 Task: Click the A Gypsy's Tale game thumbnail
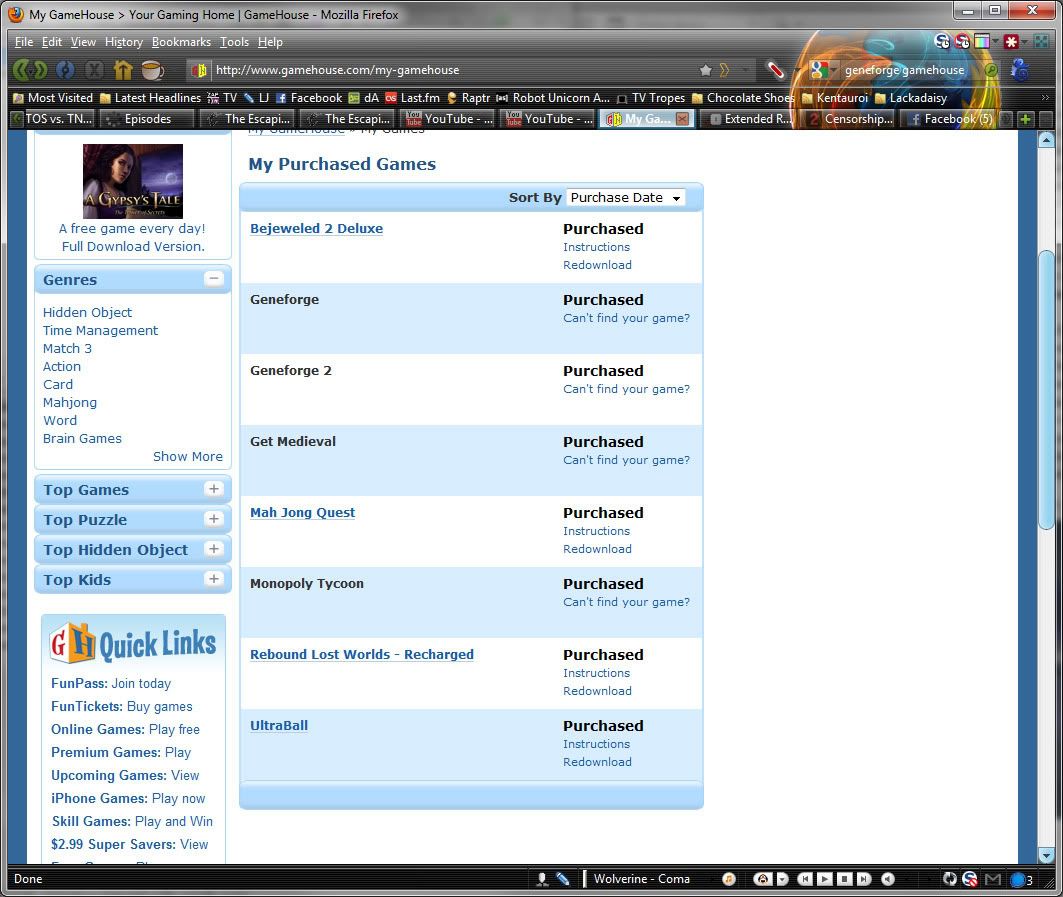pos(133,181)
